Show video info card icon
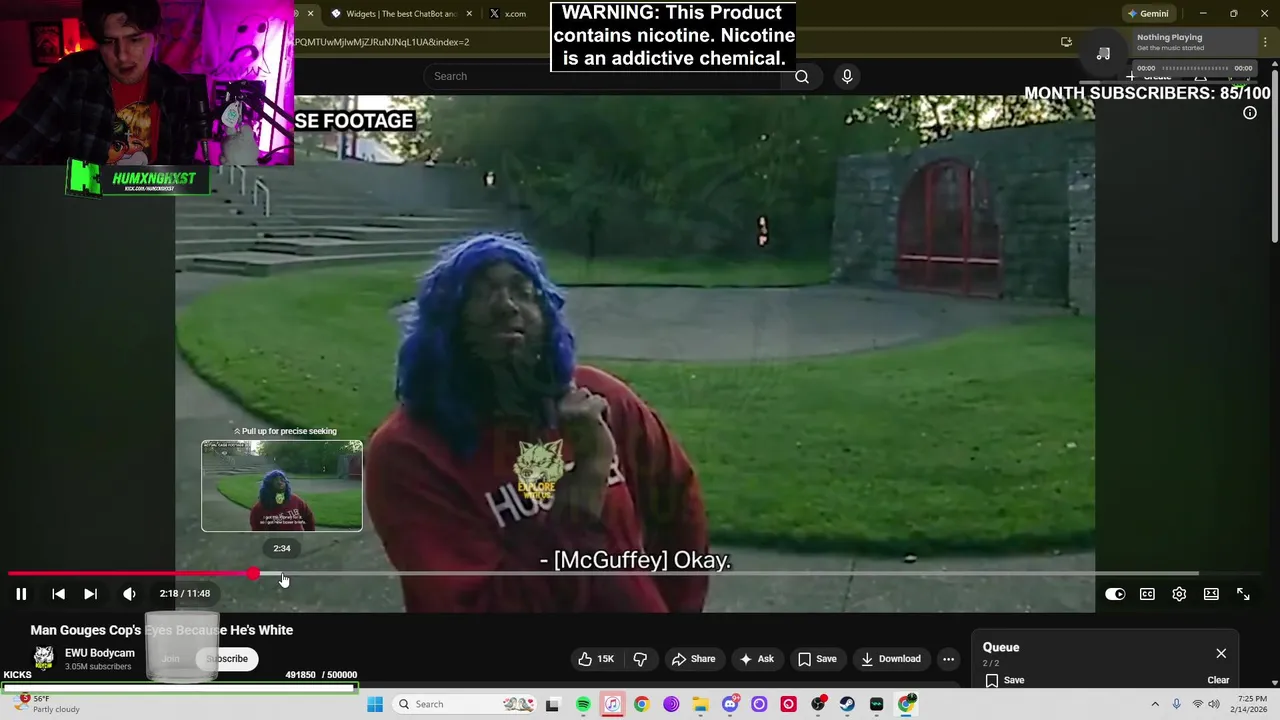The width and height of the screenshot is (1280, 720). [1250, 113]
